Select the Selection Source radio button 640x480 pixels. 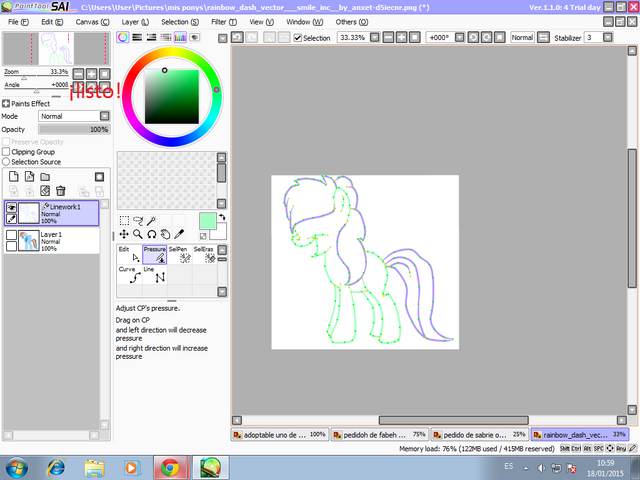click(x=6, y=162)
